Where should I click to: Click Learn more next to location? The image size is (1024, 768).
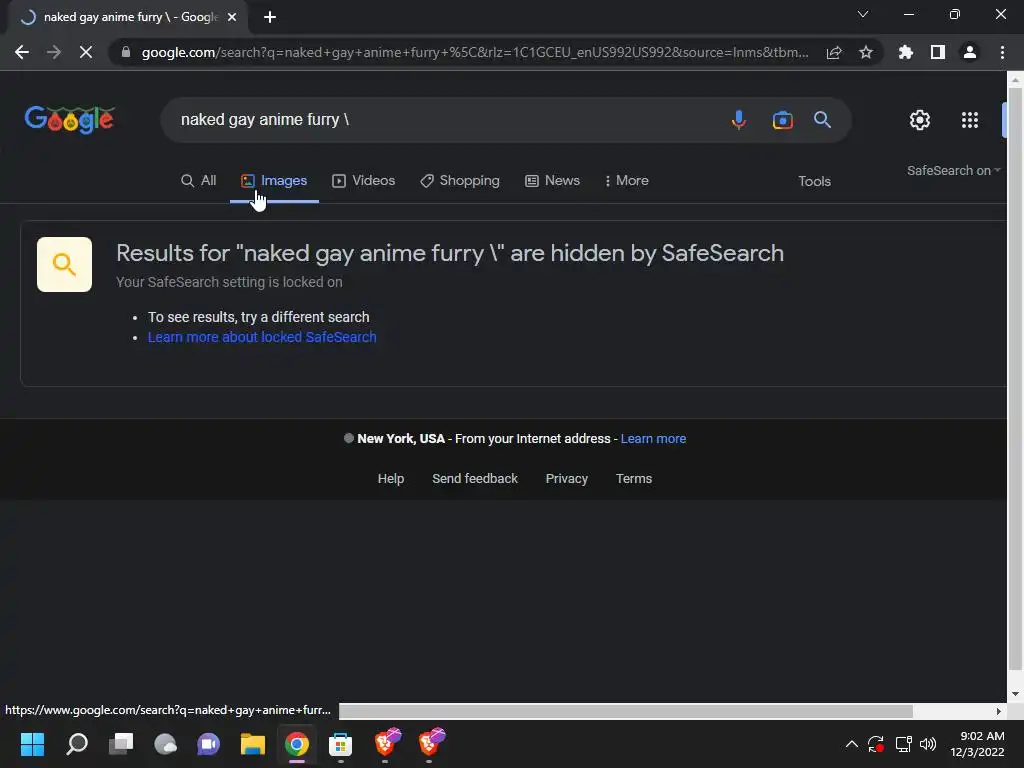(653, 439)
